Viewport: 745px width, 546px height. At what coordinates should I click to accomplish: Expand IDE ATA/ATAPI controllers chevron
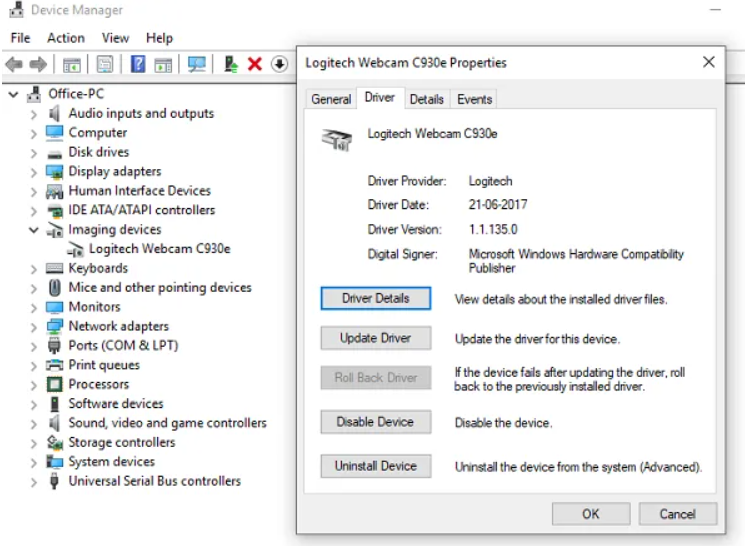(33, 211)
